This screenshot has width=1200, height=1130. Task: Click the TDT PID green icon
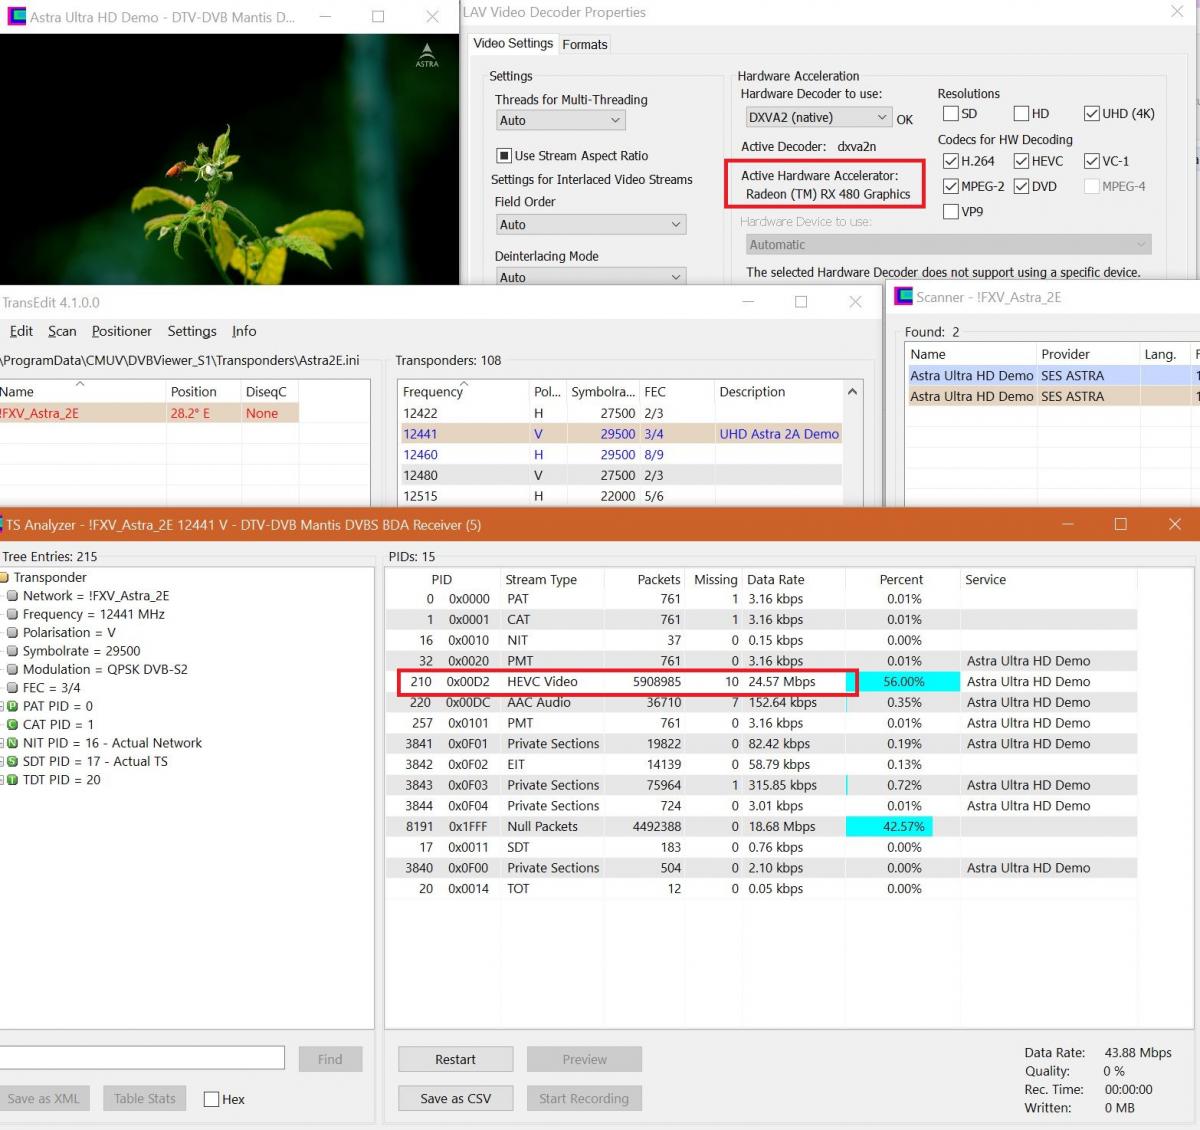coord(12,780)
